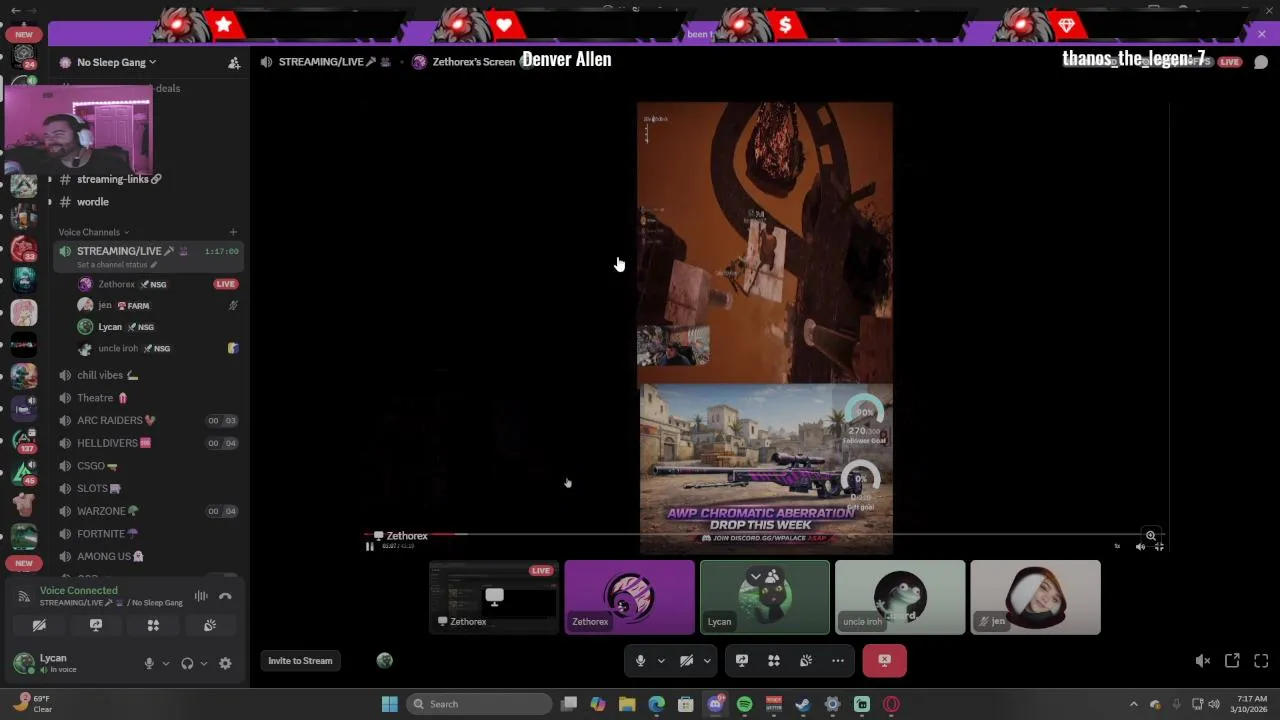Image resolution: width=1280 pixels, height=720 pixels.
Task: Toggle camera in the voice connected panel
Action: pos(39,625)
